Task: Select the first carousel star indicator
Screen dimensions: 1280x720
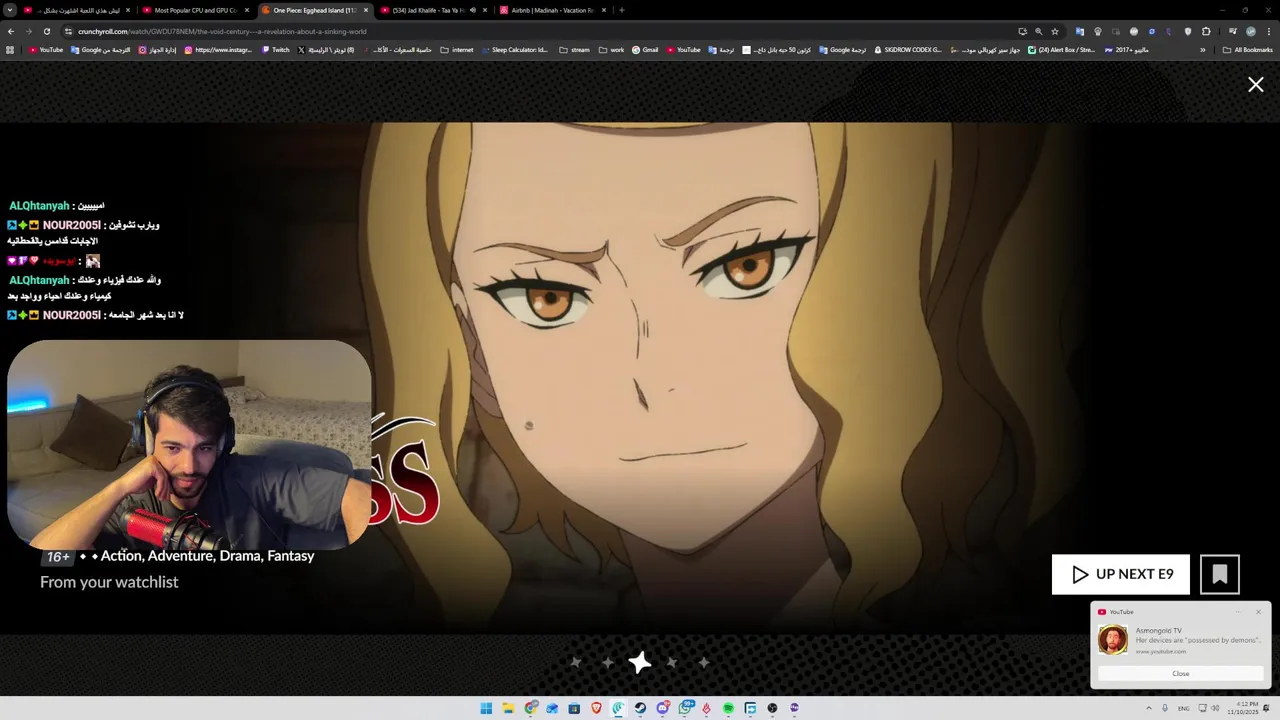Action: [576, 662]
